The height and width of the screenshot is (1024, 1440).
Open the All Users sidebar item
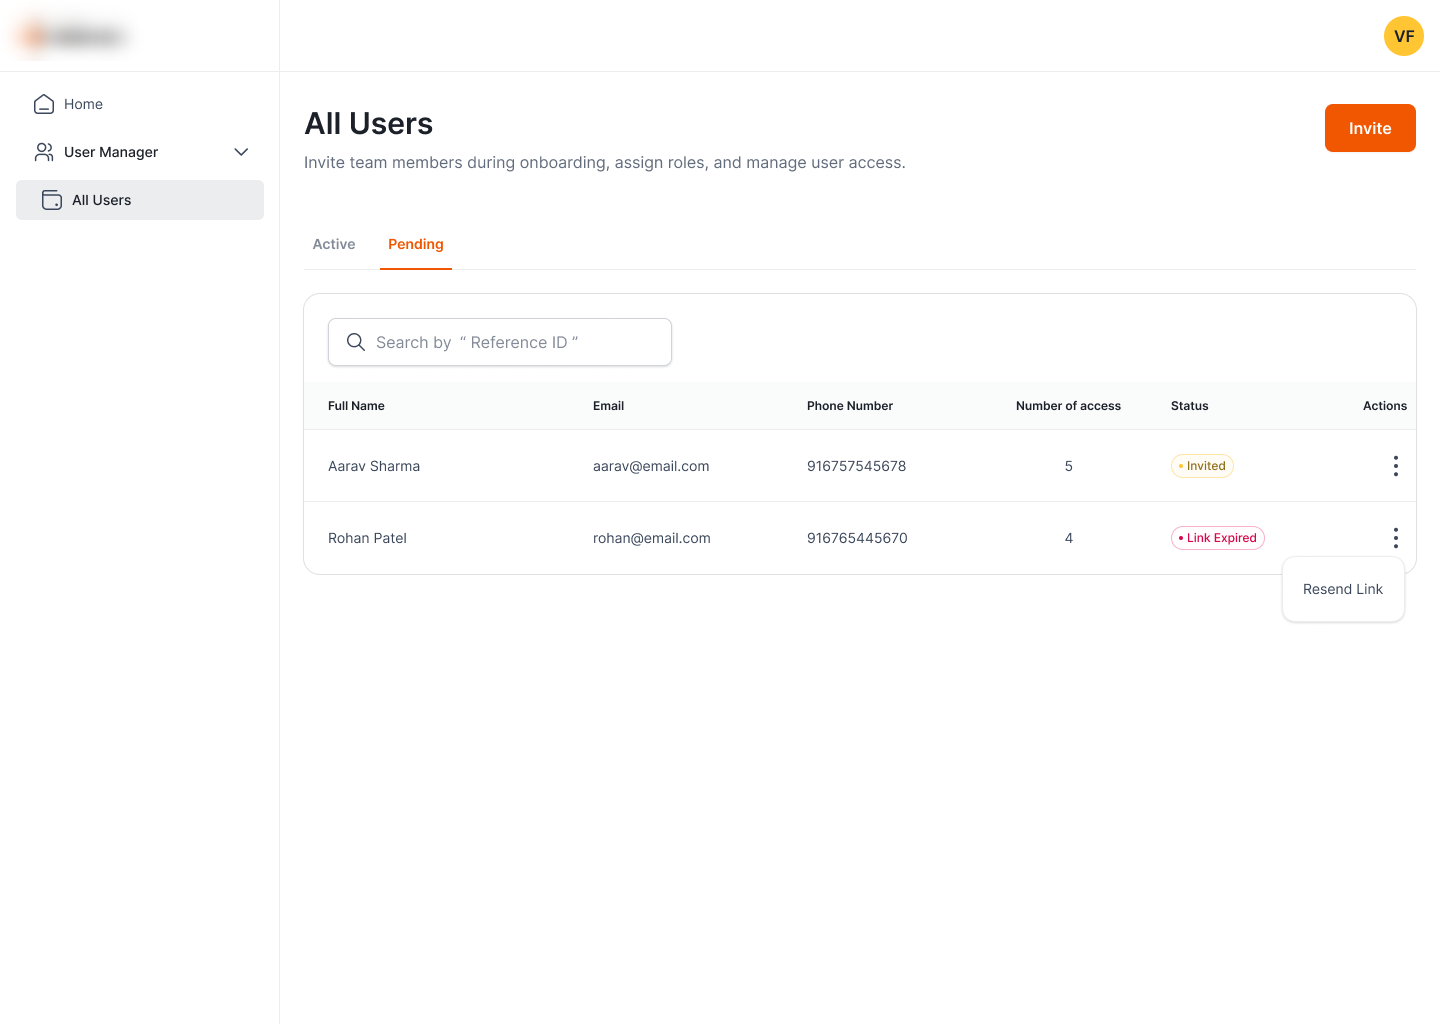click(x=140, y=200)
